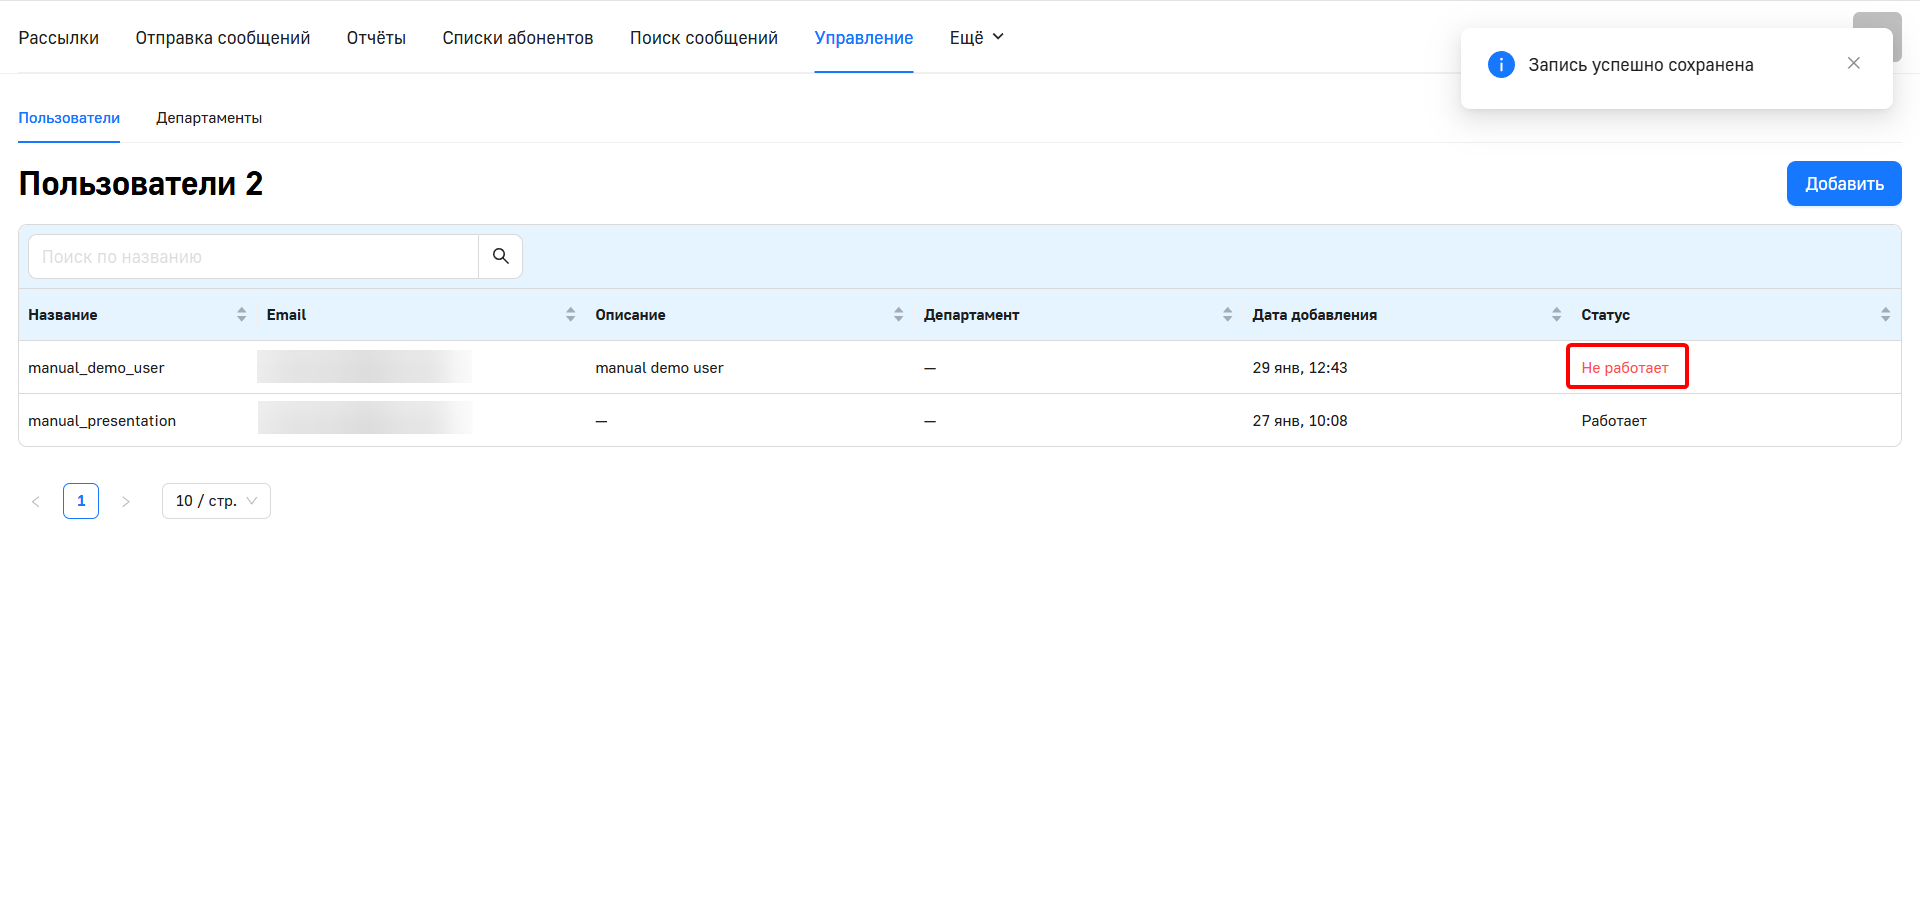Sort by Email column arrows

tap(570, 315)
